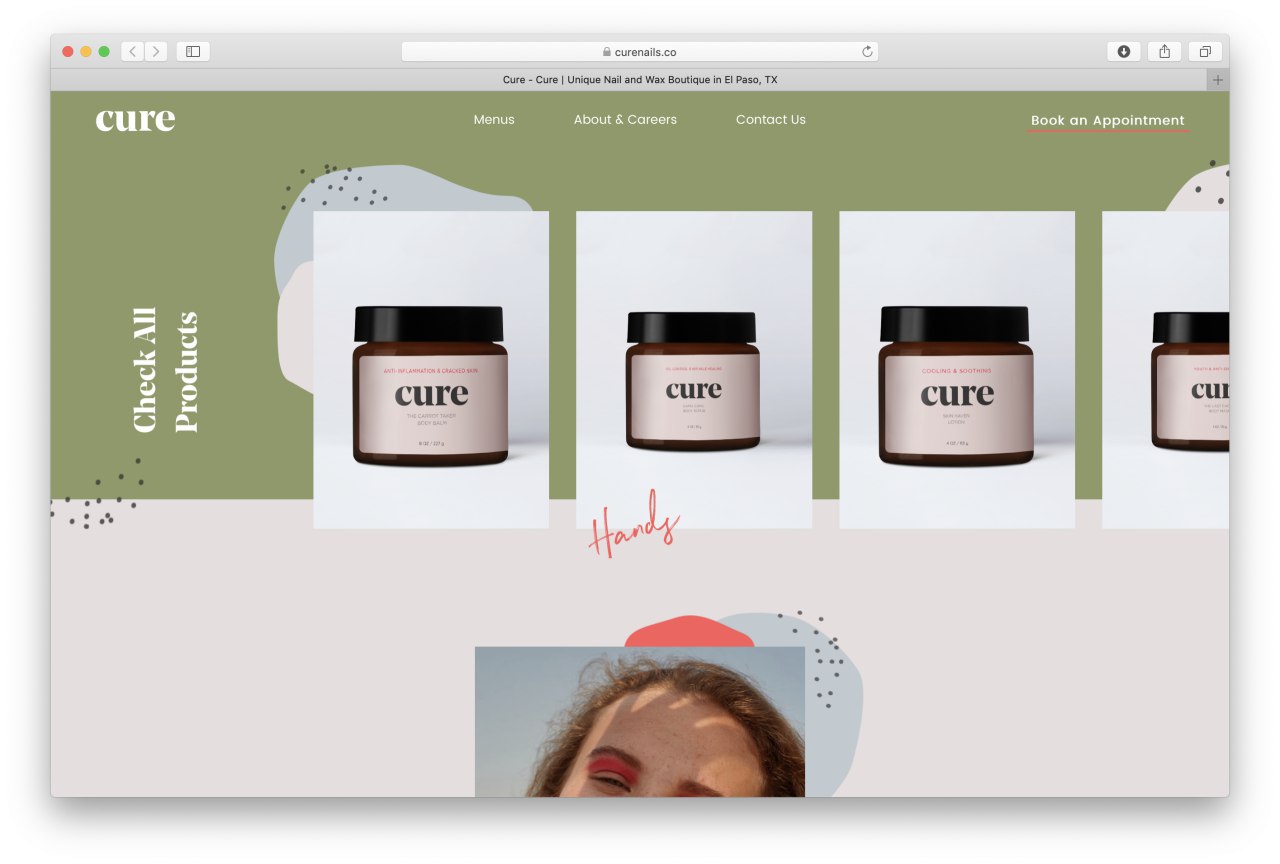Reload the page using the refresh icon
Image resolution: width=1280 pixels, height=864 pixels.
point(867,51)
